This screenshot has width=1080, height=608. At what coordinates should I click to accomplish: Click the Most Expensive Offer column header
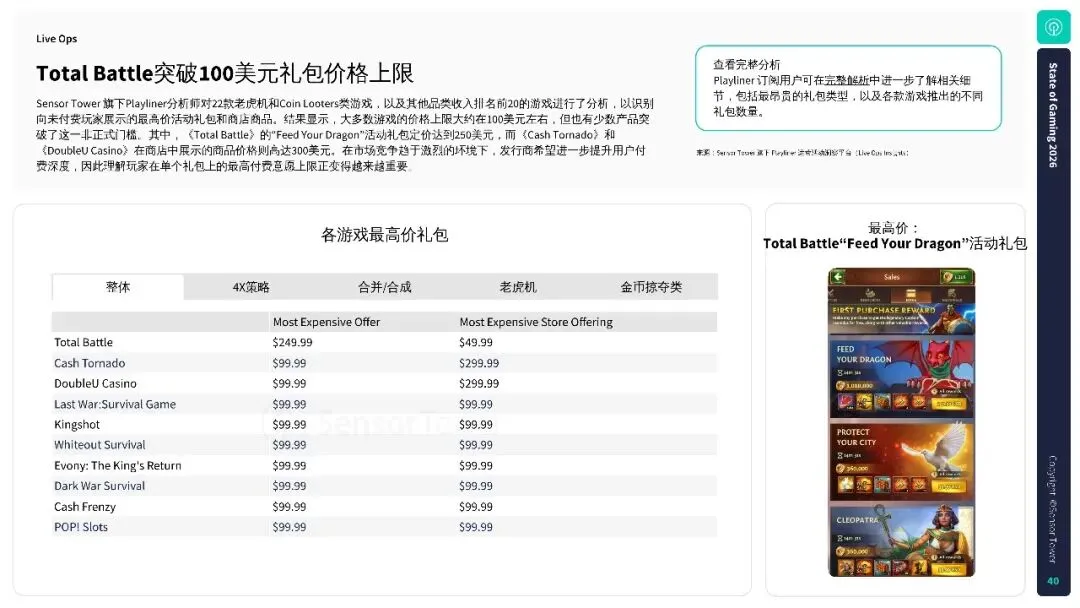click(326, 322)
